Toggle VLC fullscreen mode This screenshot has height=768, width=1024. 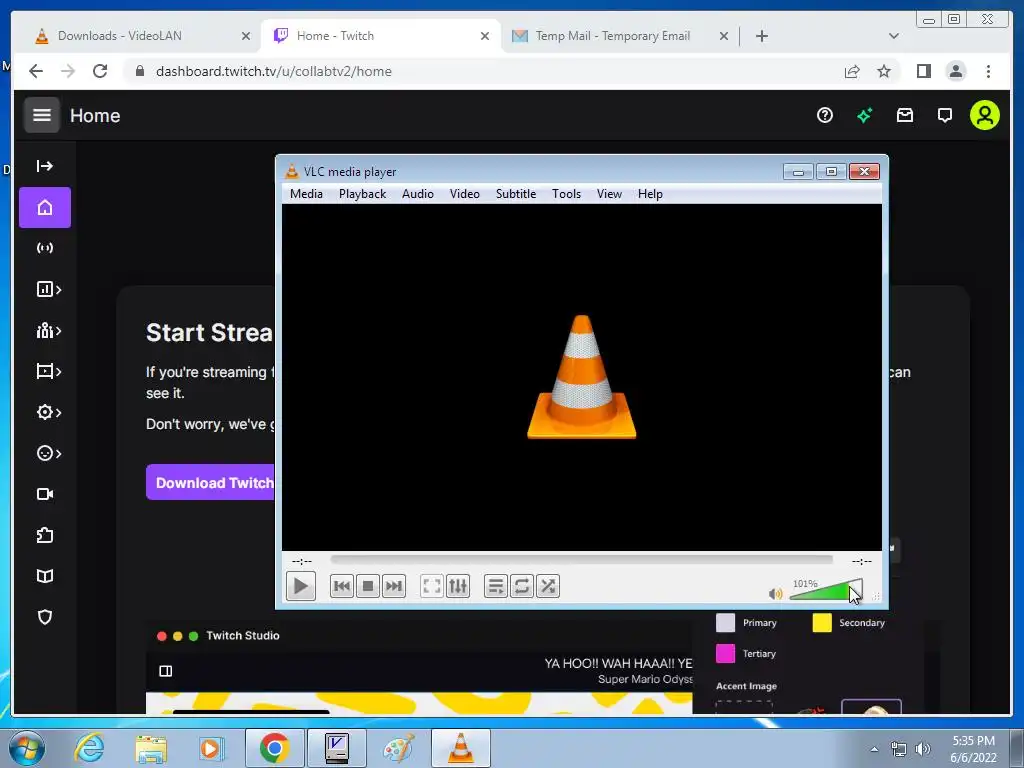[x=432, y=586]
